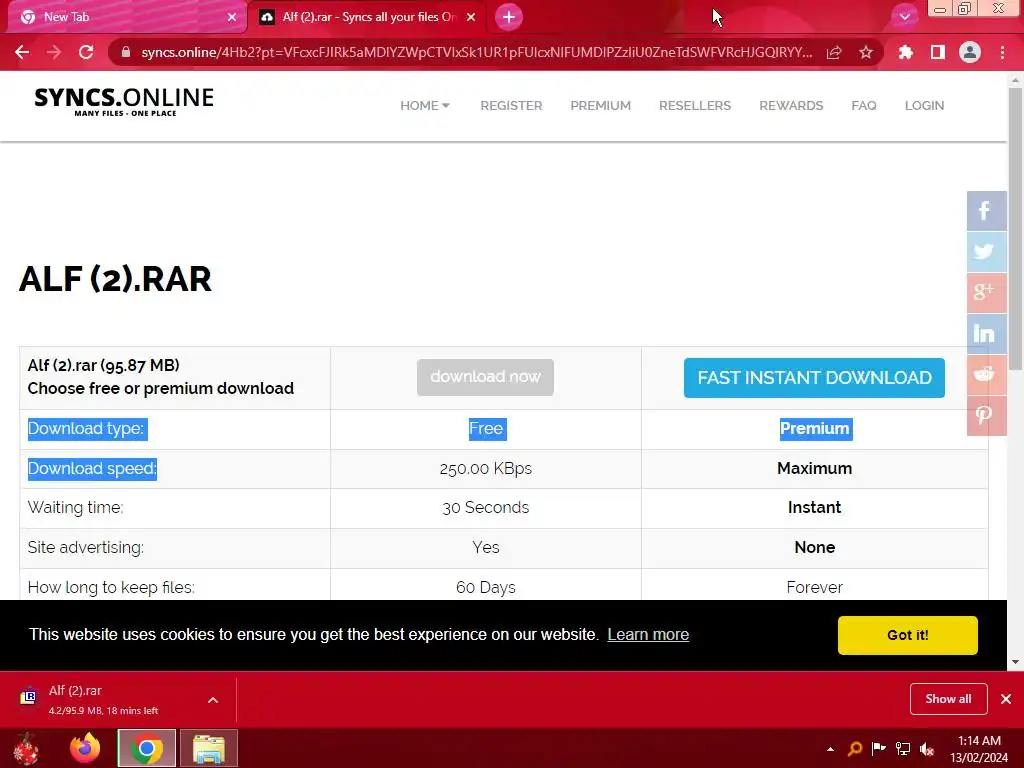
Task: Open the REWARDS page
Action: point(791,106)
